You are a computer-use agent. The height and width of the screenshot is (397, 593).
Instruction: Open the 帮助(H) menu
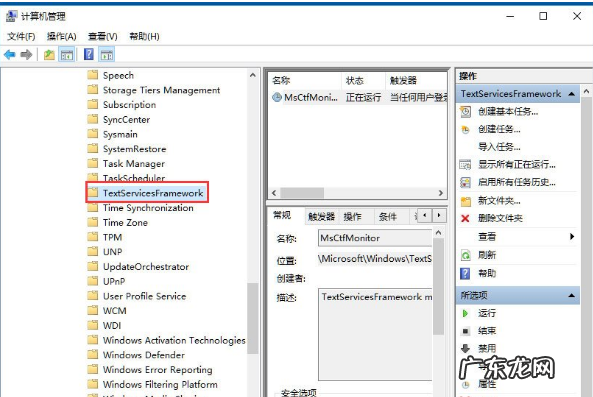click(144, 36)
